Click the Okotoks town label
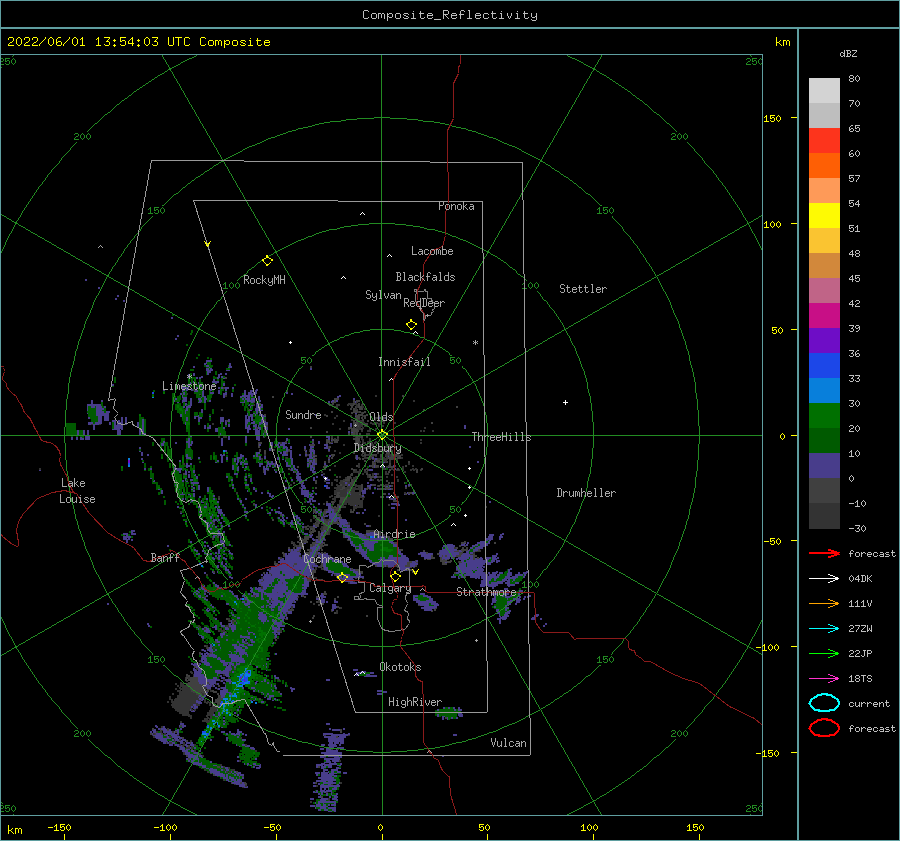This screenshot has width=900, height=841. coord(400,667)
